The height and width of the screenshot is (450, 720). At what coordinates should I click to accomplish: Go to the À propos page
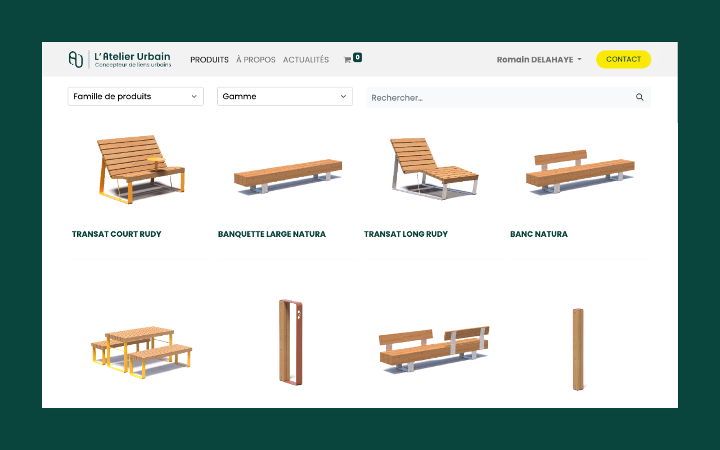tap(256, 60)
